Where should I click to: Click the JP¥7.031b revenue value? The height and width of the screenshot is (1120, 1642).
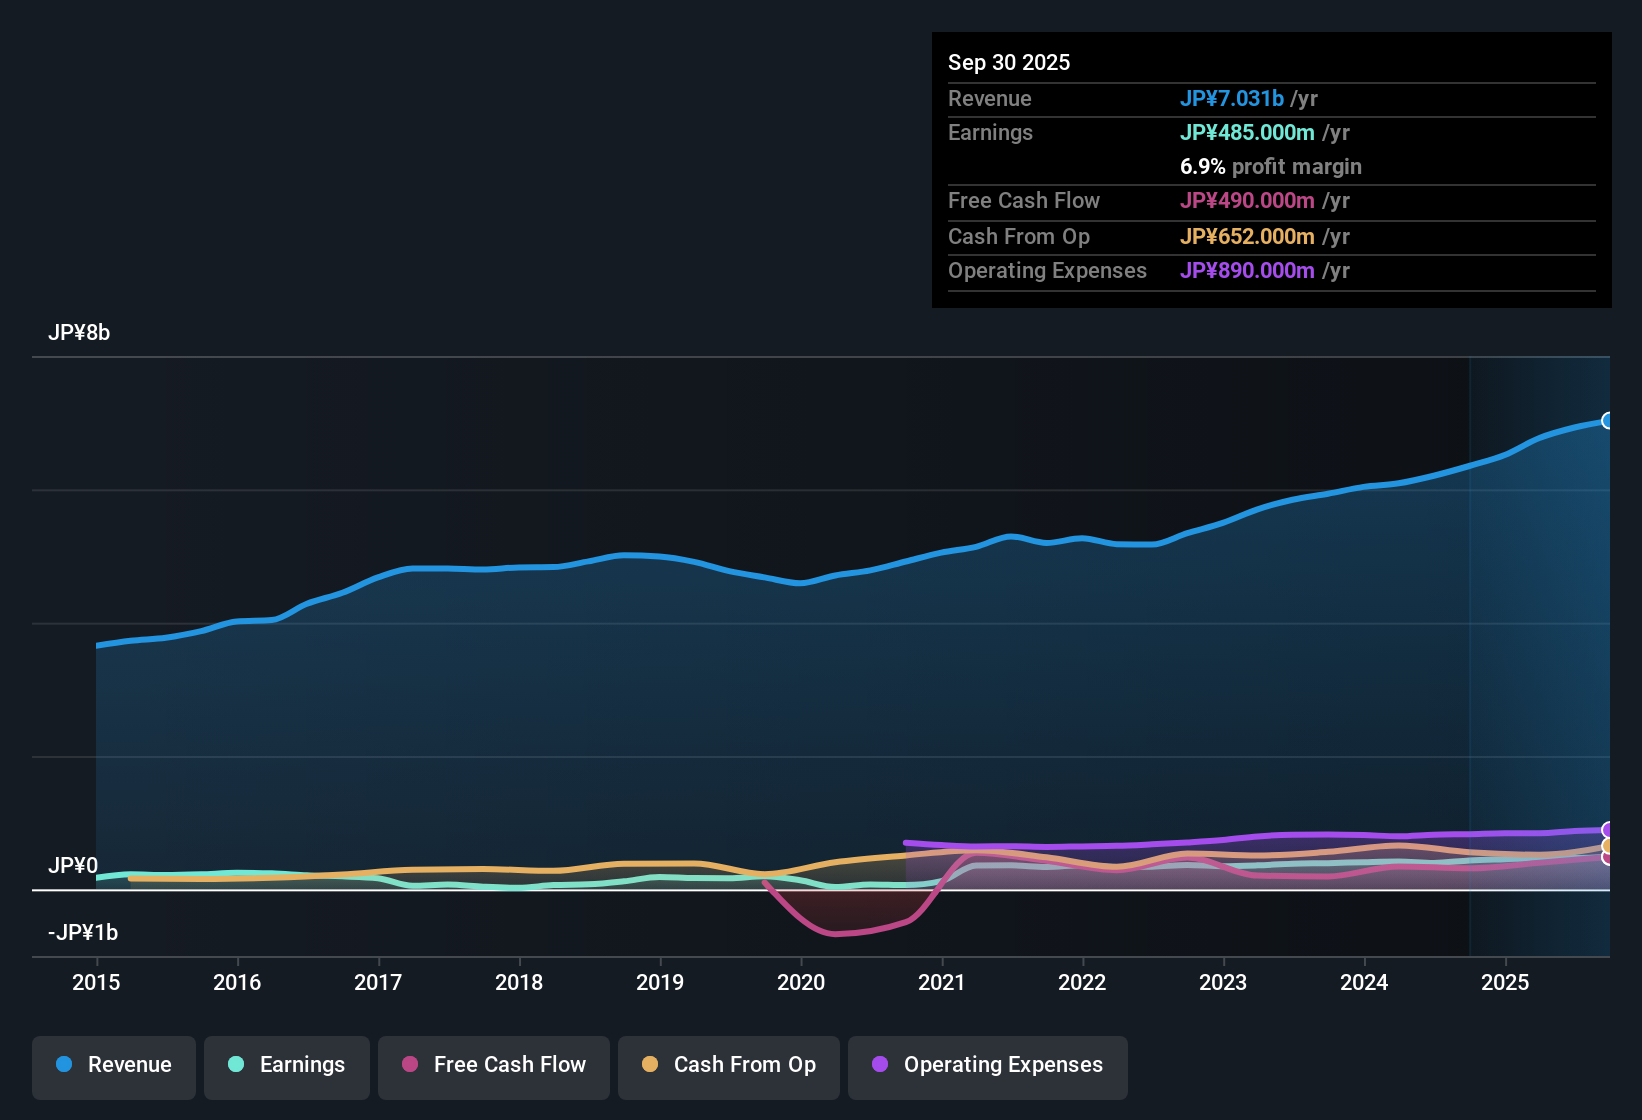coord(1232,99)
